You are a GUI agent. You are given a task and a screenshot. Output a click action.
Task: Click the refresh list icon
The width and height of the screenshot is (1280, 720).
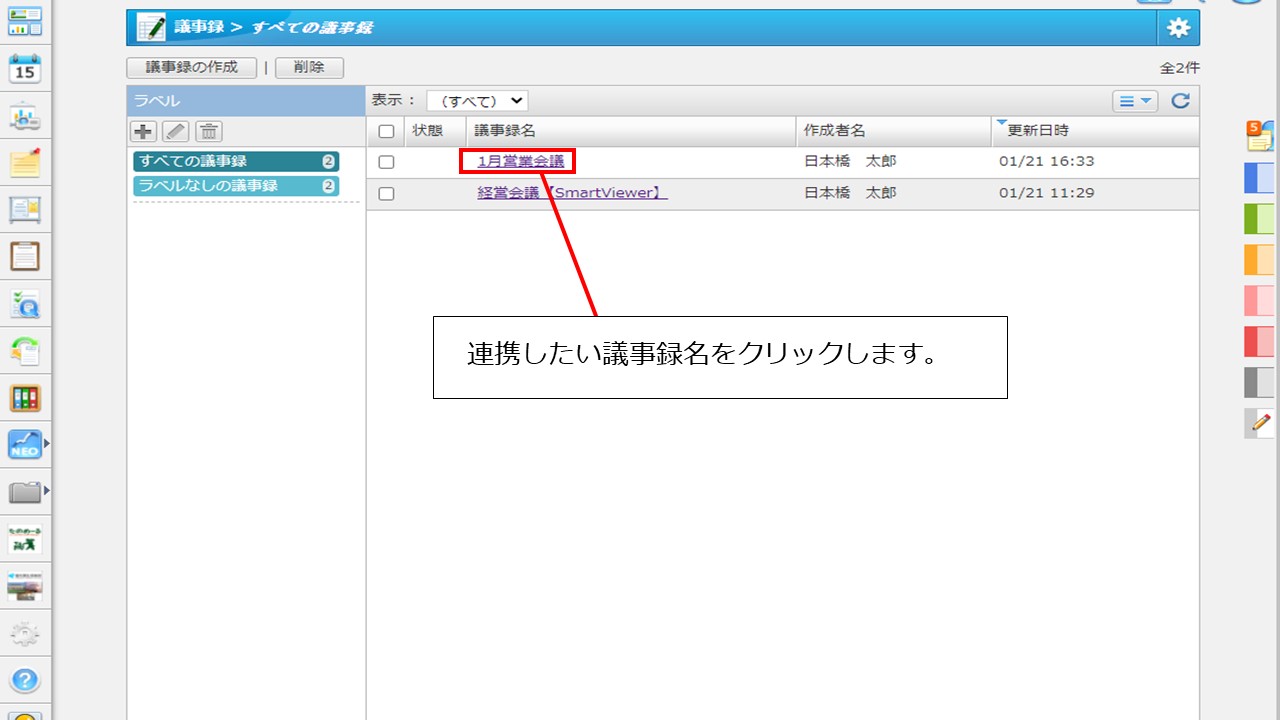(x=1180, y=101)
